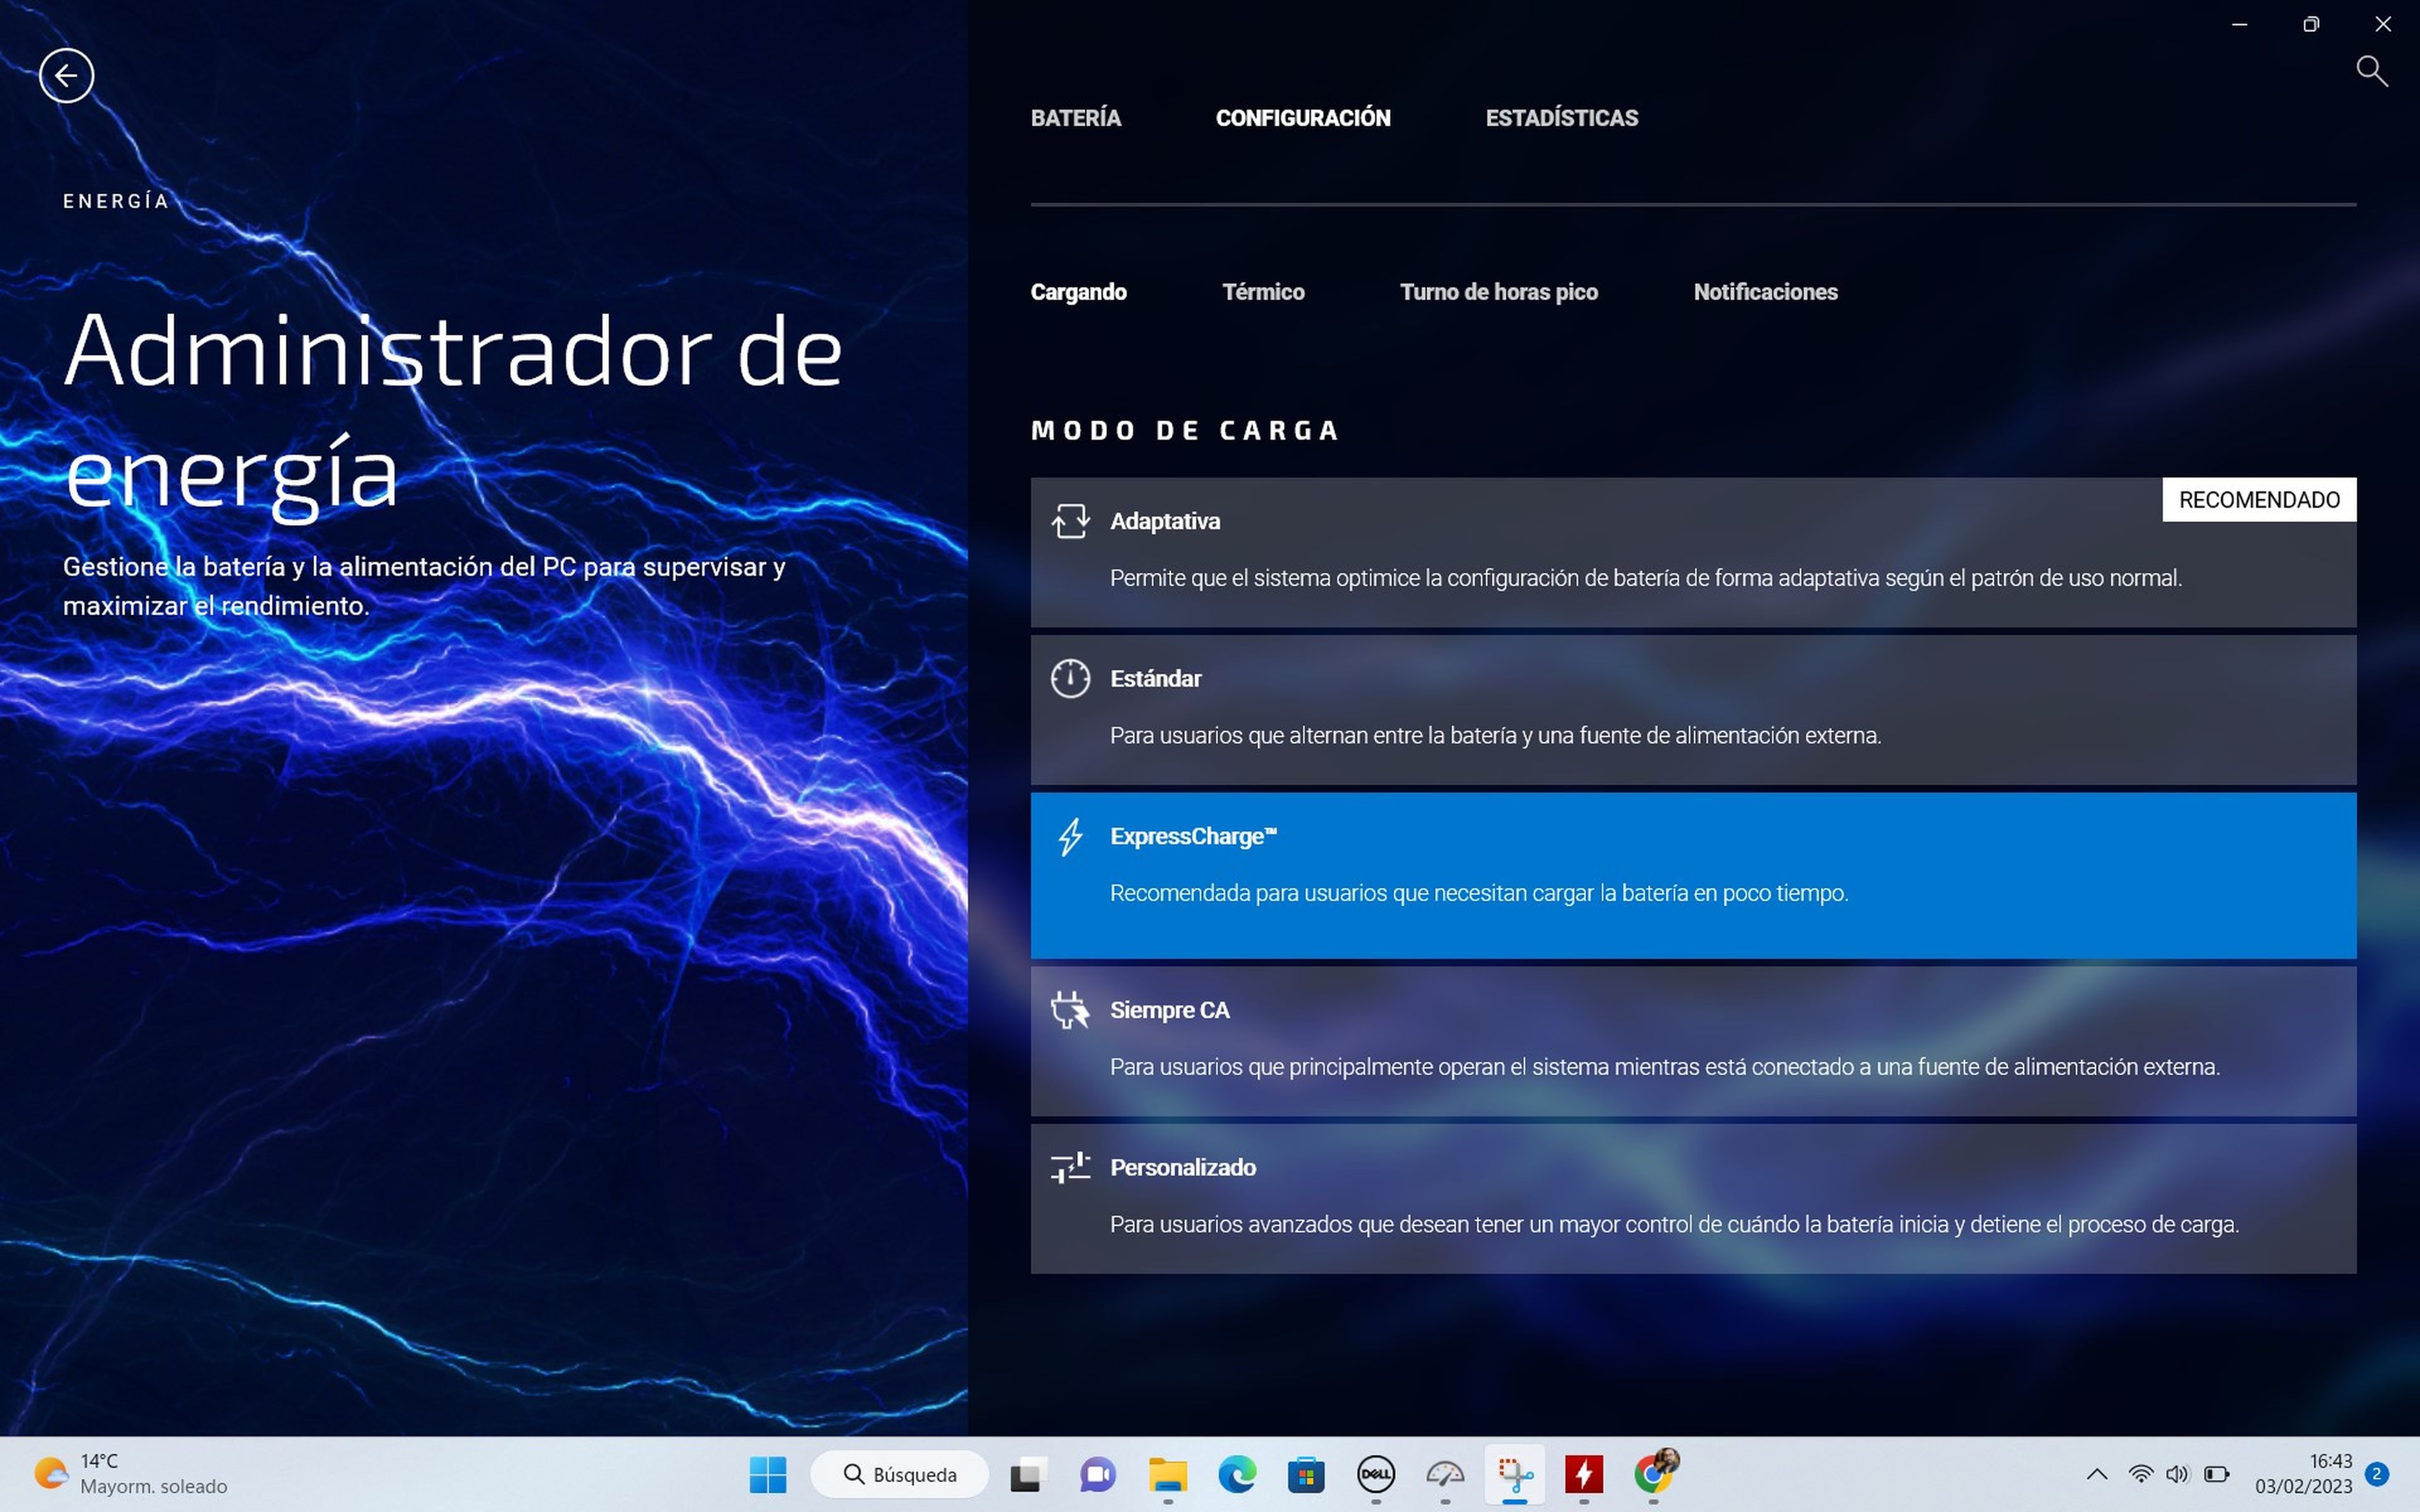Open the CONFIGURACIÓN tab
The width and height of the screenshot is (2420, 1512).
pos(1303,118)
